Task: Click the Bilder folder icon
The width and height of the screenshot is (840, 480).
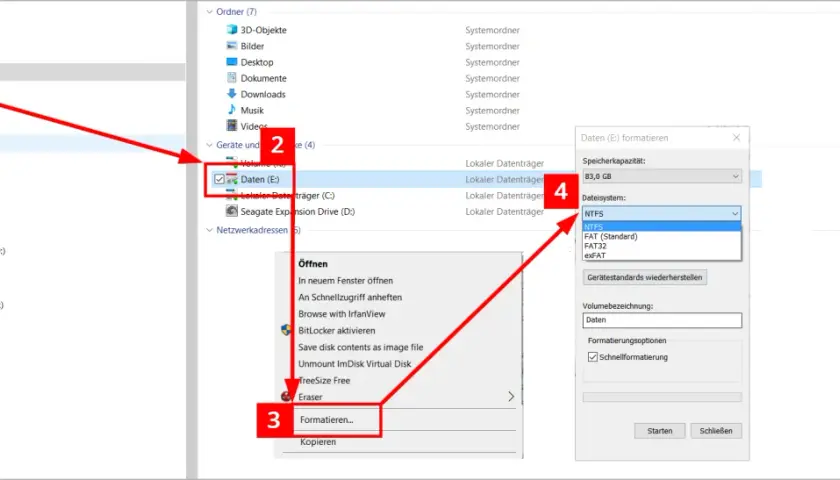Action: (x=231, y=46)
